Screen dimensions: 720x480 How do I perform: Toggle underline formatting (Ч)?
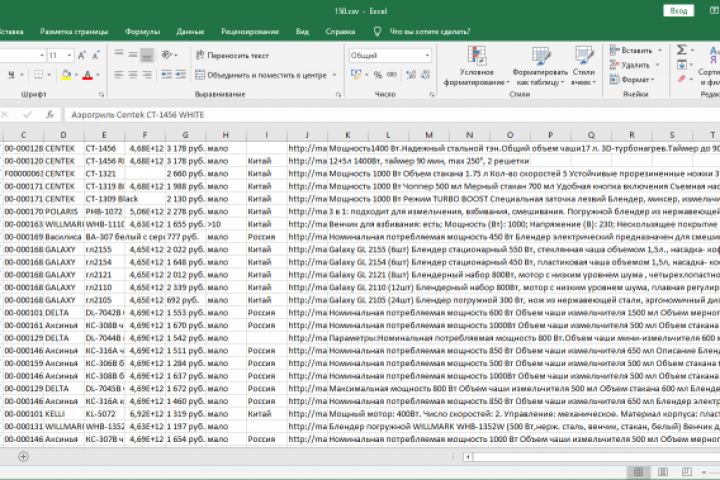tap(11, 74)
